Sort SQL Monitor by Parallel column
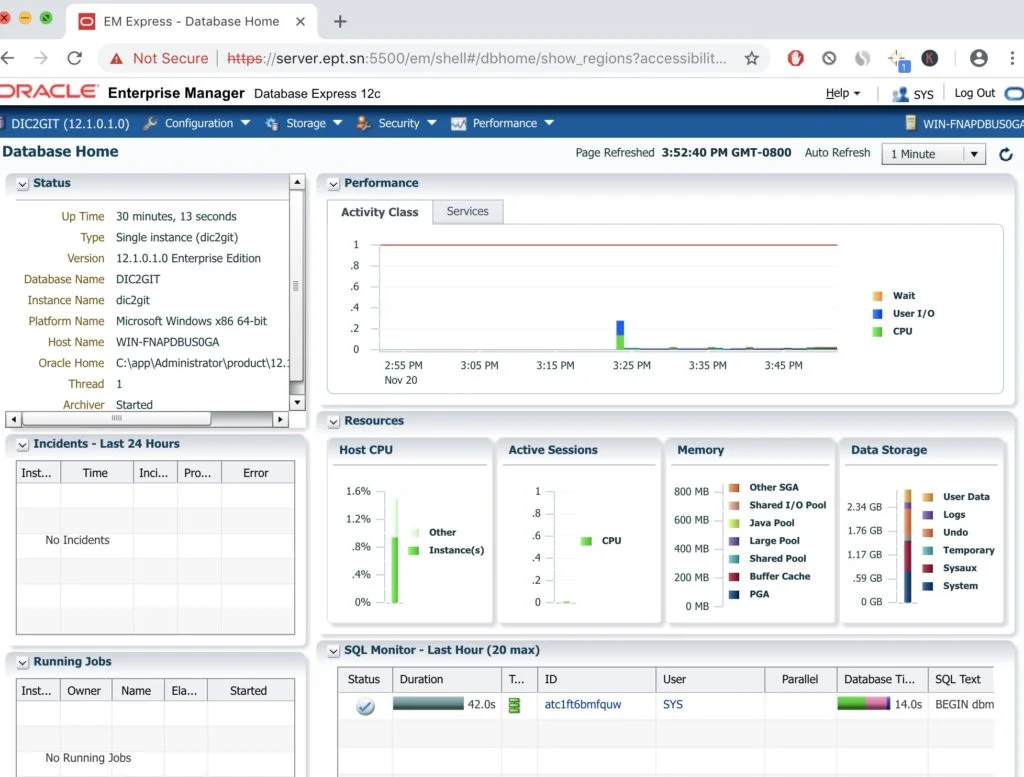This screenshot has height=777, width=1024. coord(800,679)
